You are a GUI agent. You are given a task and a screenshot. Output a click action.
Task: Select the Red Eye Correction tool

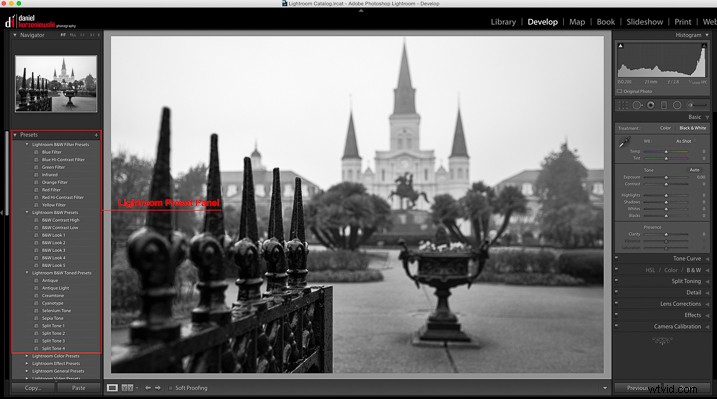[x=650, y=105]
